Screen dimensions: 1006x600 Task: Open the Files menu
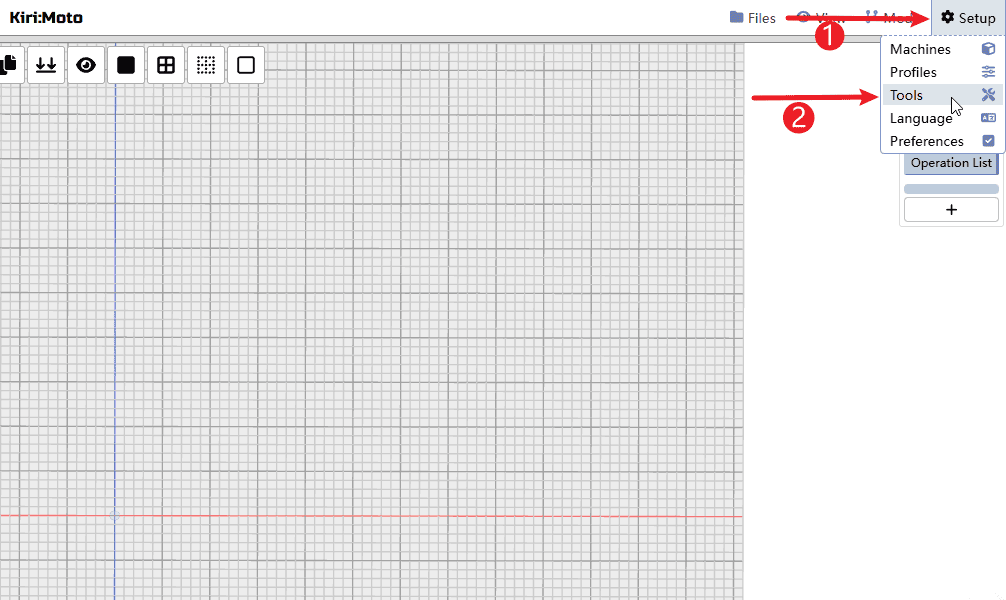[753, 18]
